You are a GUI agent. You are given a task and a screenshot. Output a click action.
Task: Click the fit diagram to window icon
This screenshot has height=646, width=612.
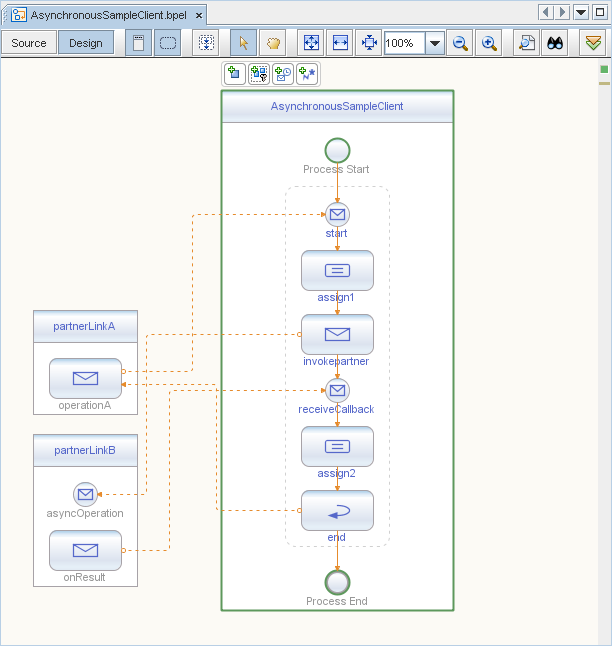311,43
